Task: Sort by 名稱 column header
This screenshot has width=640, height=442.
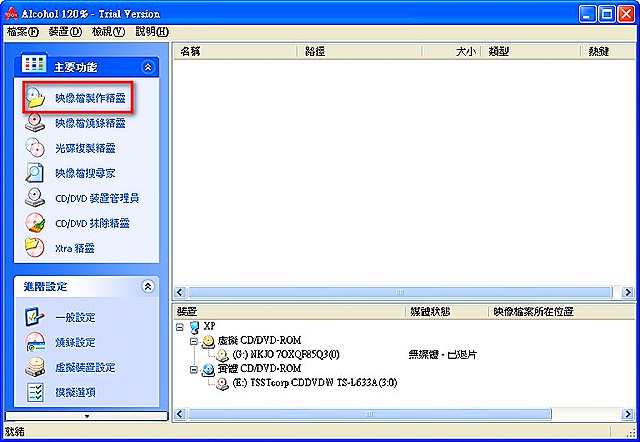Action: tap(236, 51)
